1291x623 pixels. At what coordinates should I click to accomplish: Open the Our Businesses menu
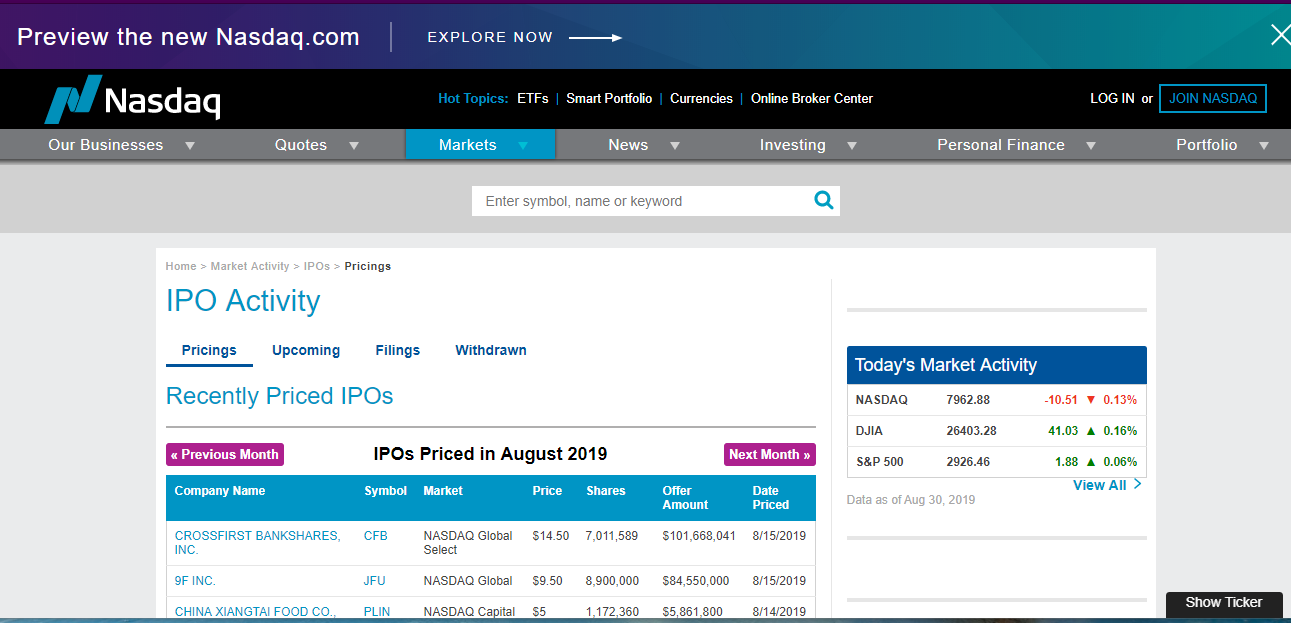point(105,145)
